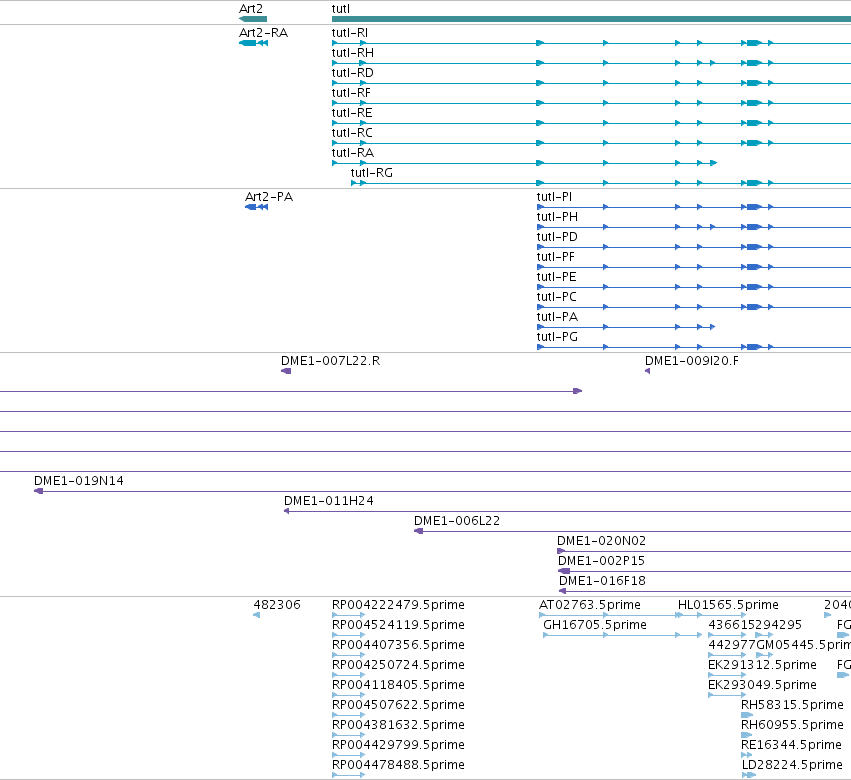Select BAC clone DME1-019N14

(x=79, y=481)
